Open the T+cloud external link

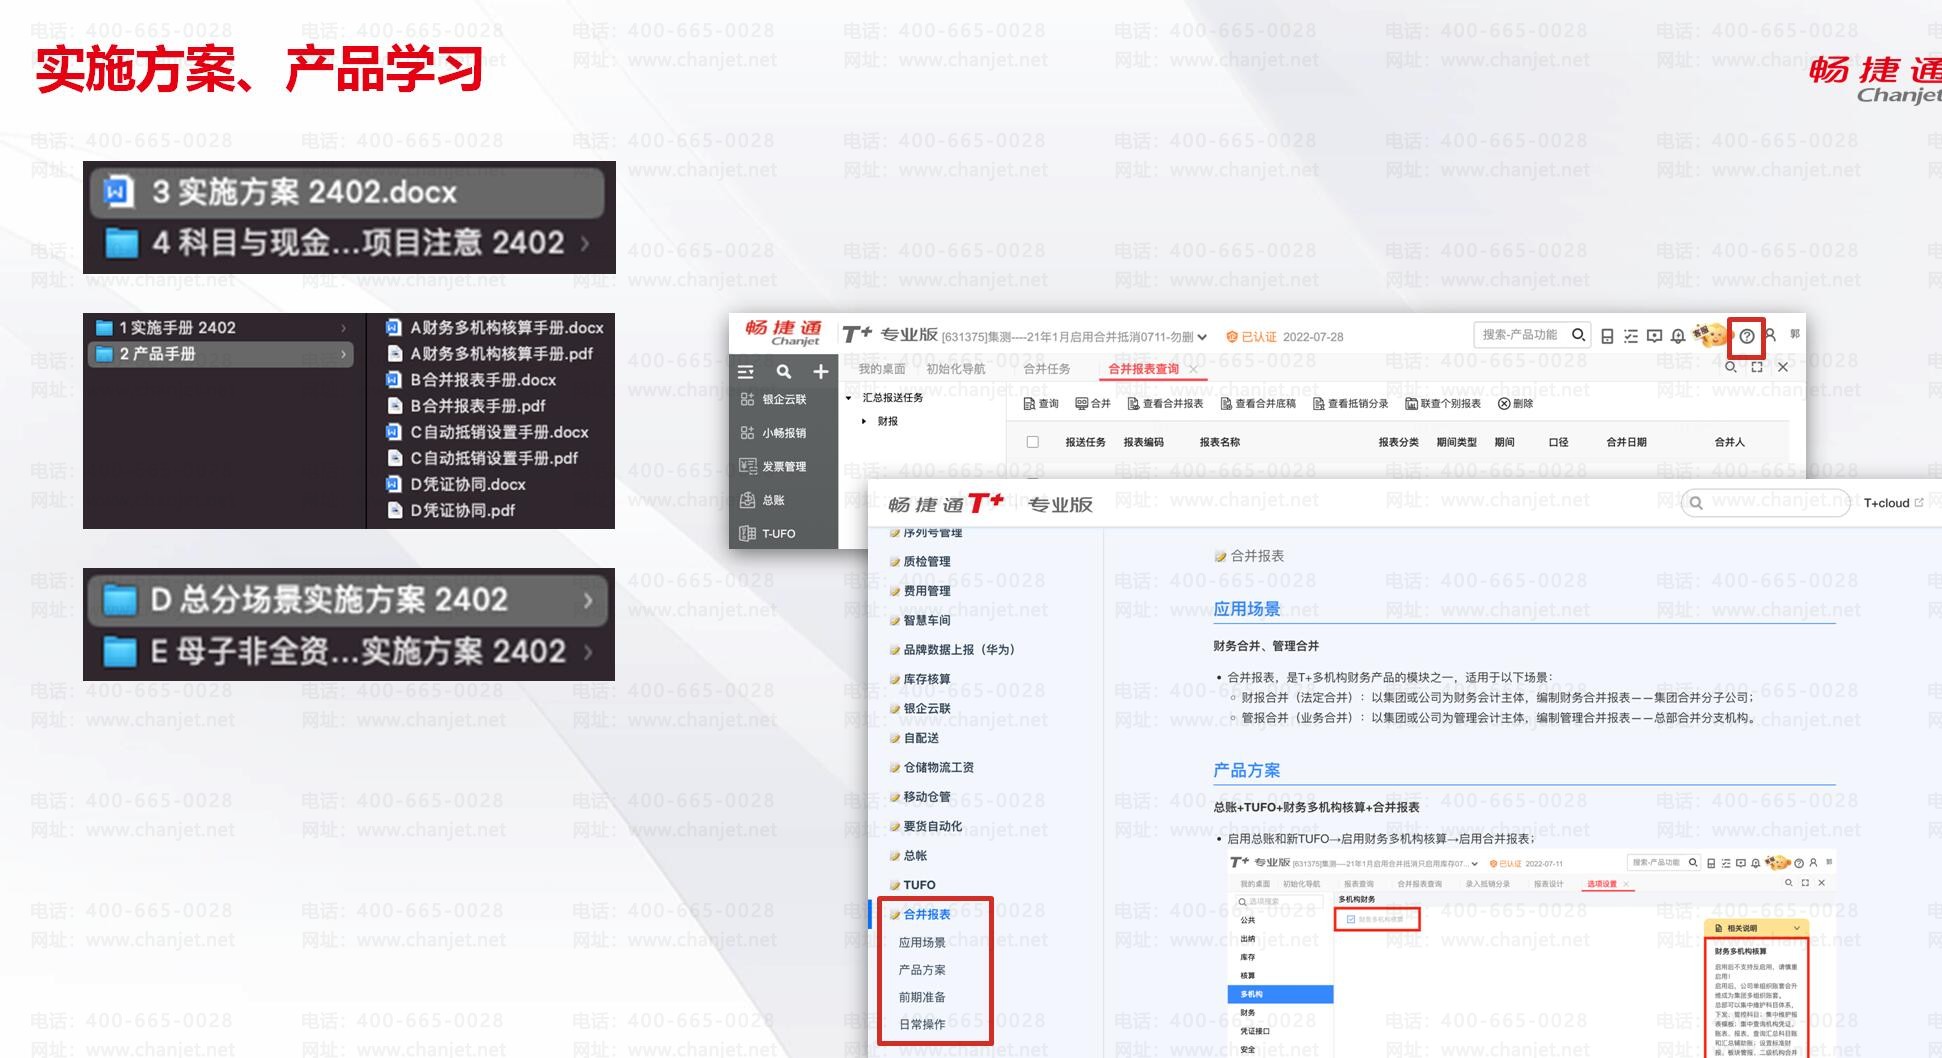coord(1893,503)
